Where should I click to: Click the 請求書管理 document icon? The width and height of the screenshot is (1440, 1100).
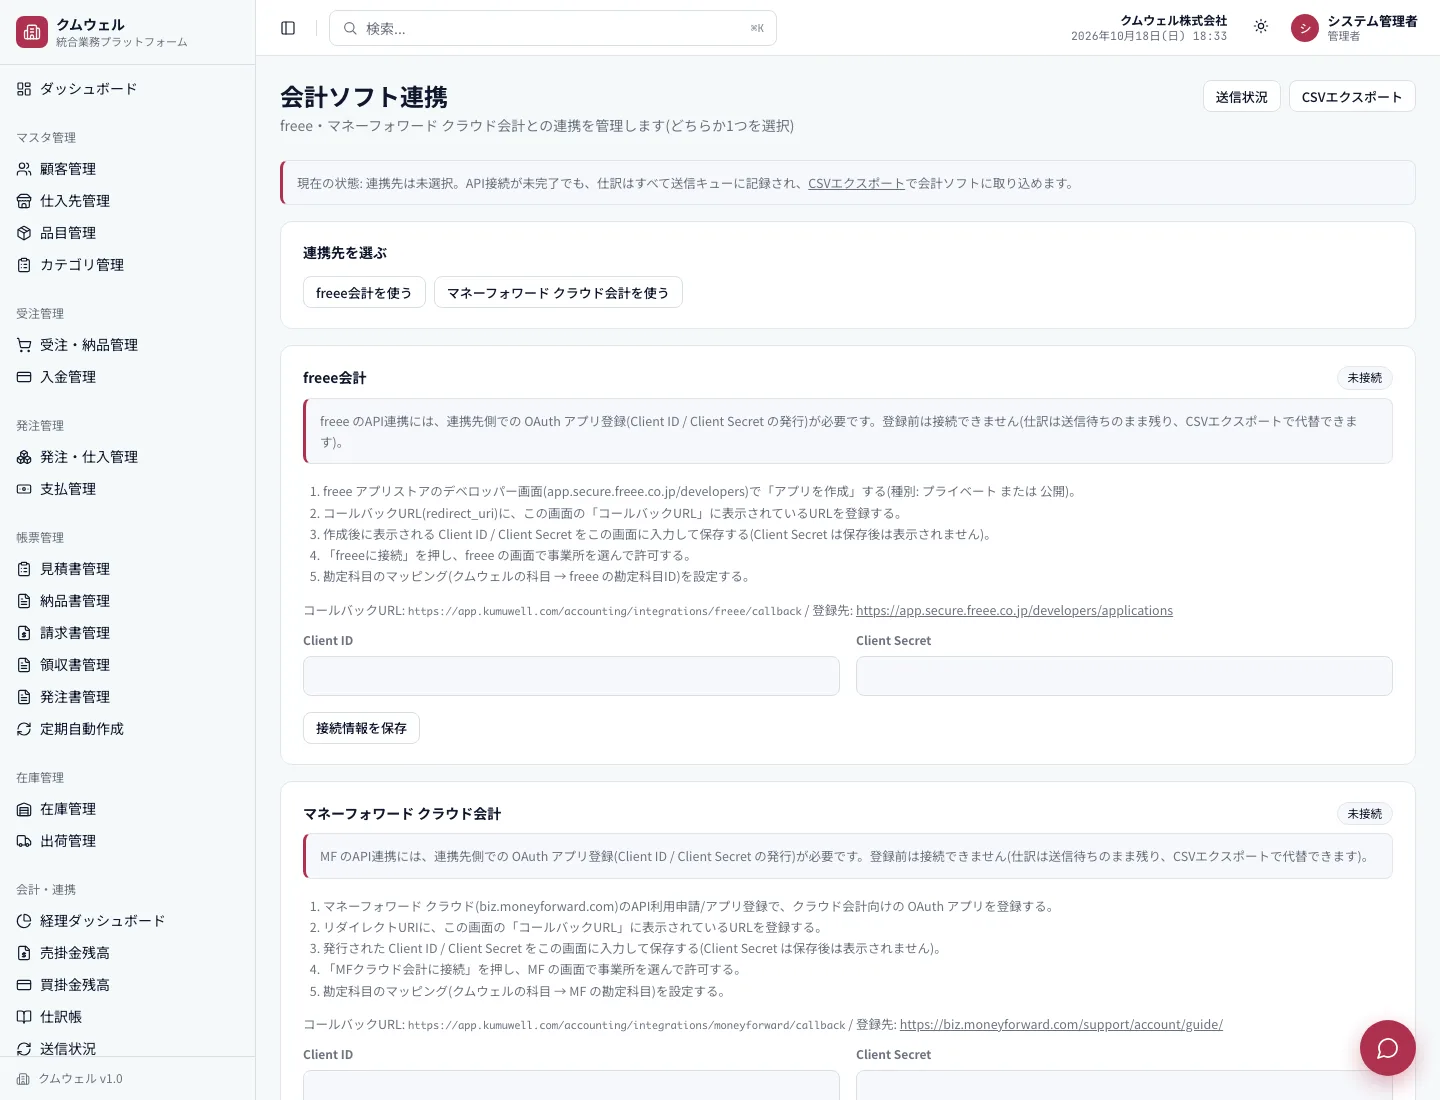point(24,633)
